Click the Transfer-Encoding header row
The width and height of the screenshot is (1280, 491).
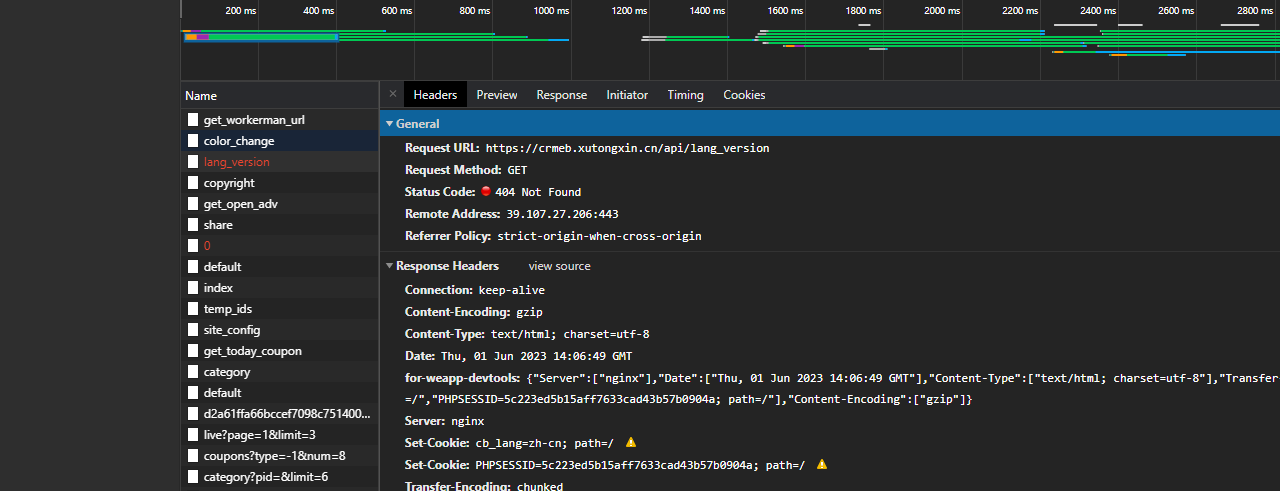[x=484, y=486]
